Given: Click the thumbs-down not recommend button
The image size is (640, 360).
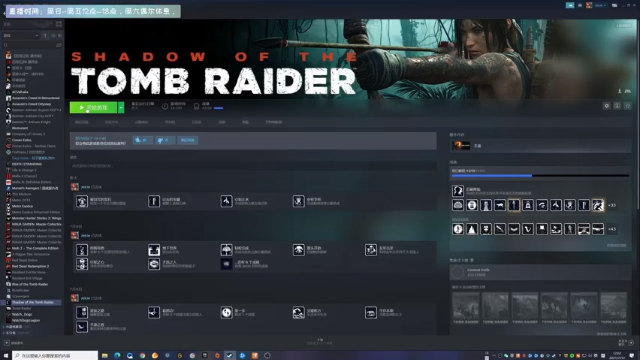Looking at the screenshot, I should click(x=165, y=140).
